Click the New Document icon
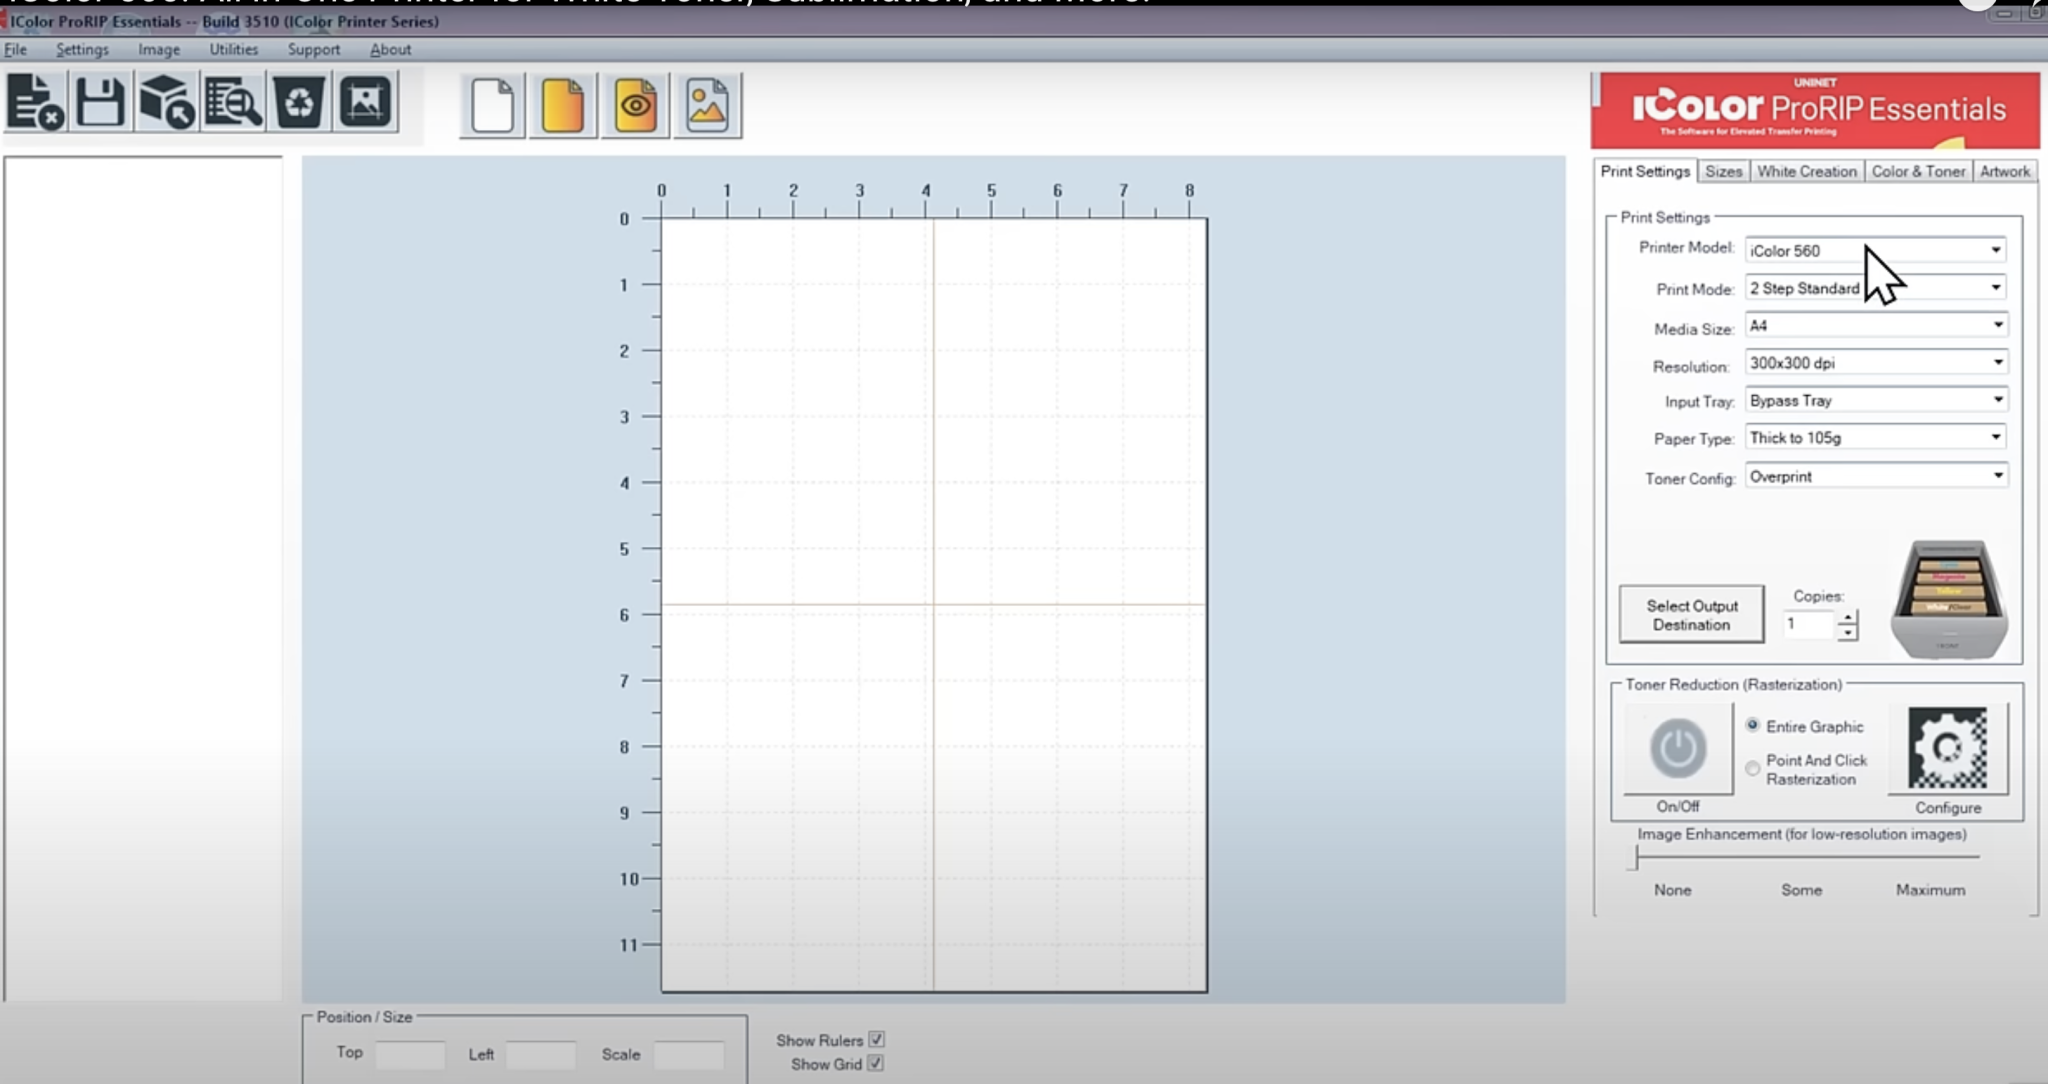The width and height of the screenshot is (2048, 1084). pos(493,104)
